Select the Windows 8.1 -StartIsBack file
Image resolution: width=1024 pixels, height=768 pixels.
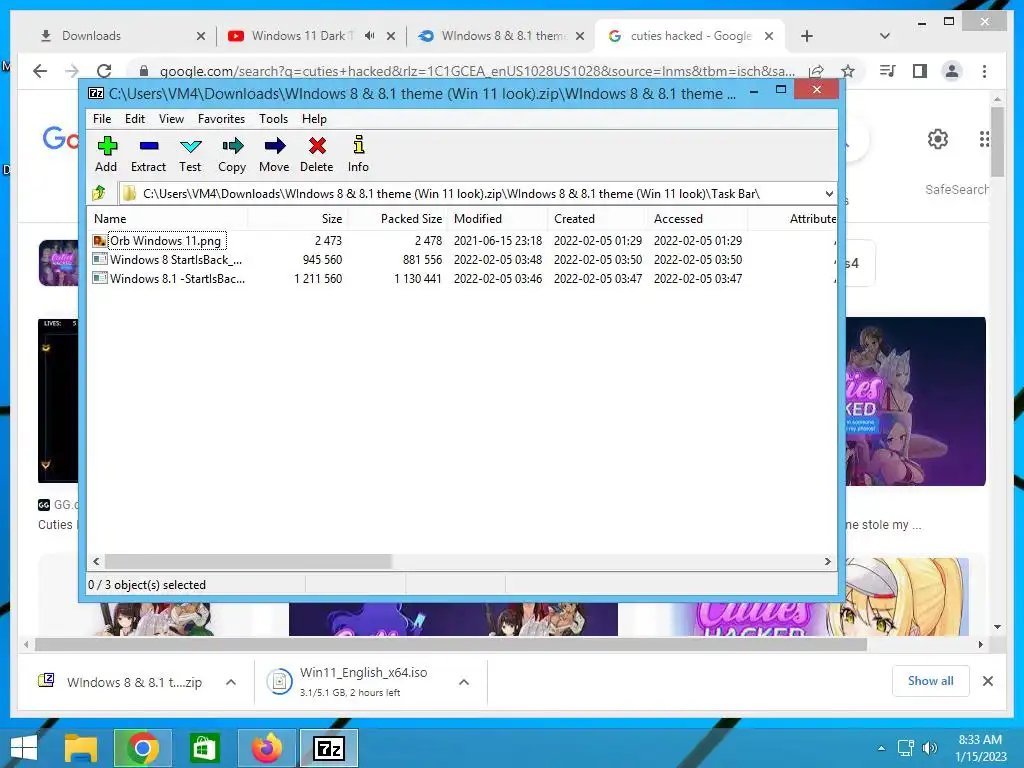[x=177, y=278]
